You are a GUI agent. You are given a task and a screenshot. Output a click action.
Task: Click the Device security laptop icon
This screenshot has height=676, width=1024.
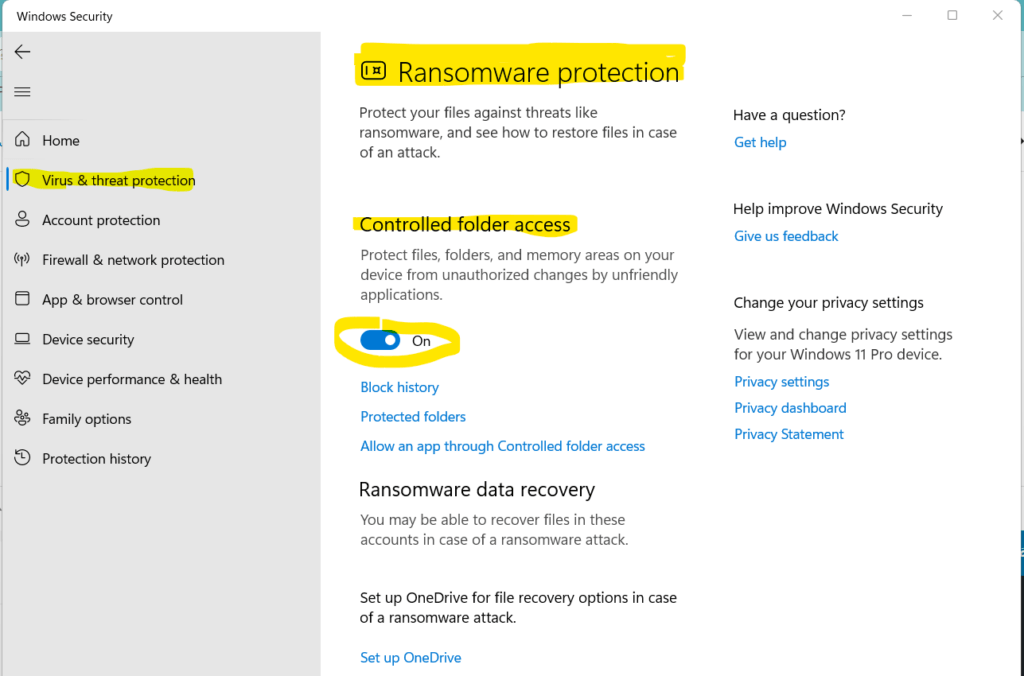(22, 339)
